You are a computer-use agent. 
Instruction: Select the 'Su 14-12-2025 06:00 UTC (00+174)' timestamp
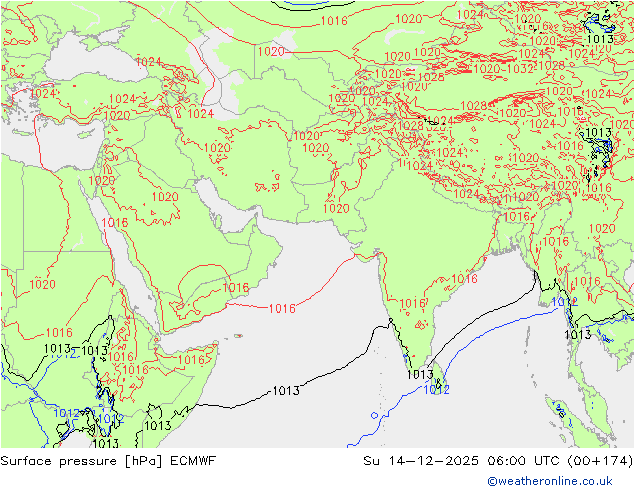pos(498,461)
